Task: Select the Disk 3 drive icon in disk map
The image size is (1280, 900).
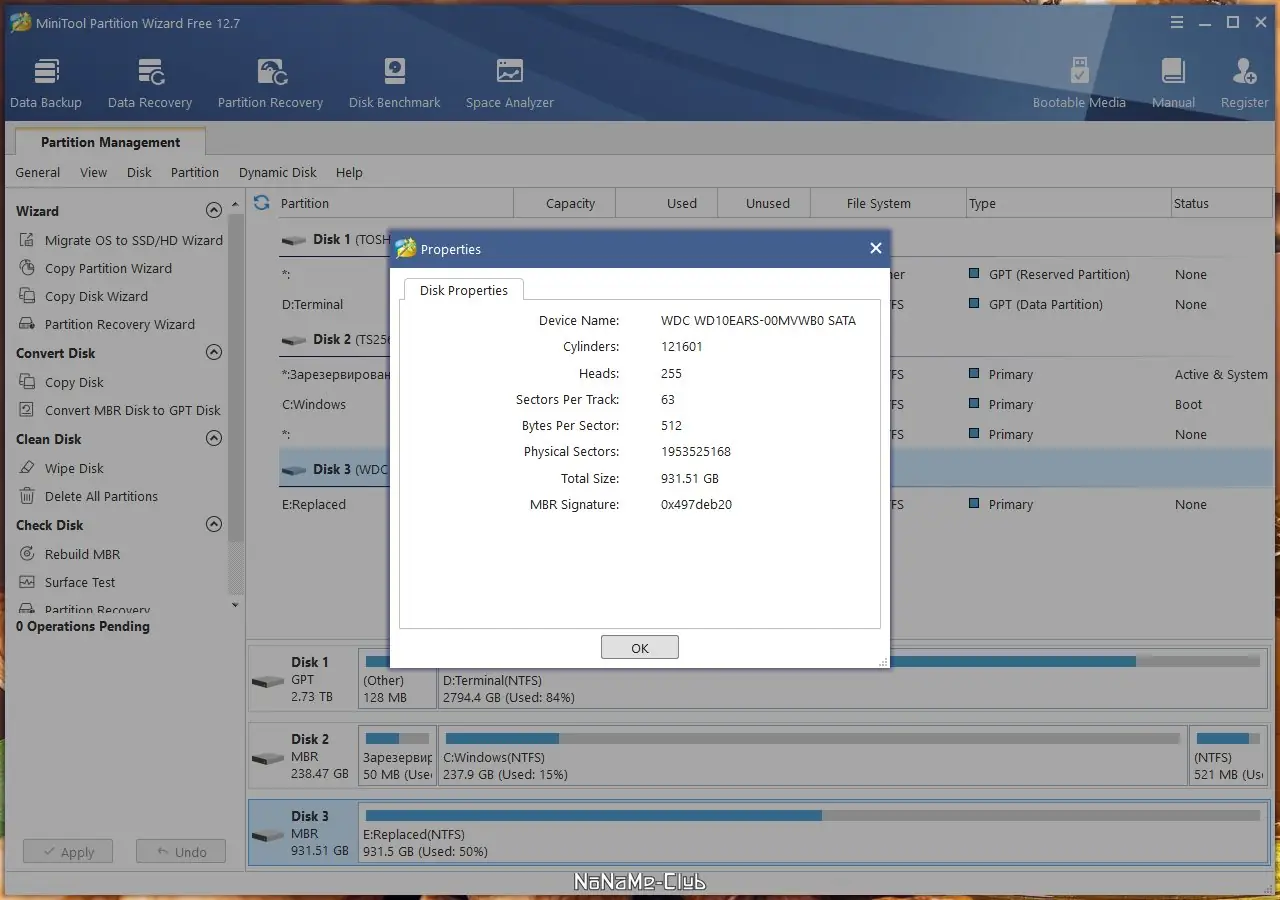Action: pos(268,835)
